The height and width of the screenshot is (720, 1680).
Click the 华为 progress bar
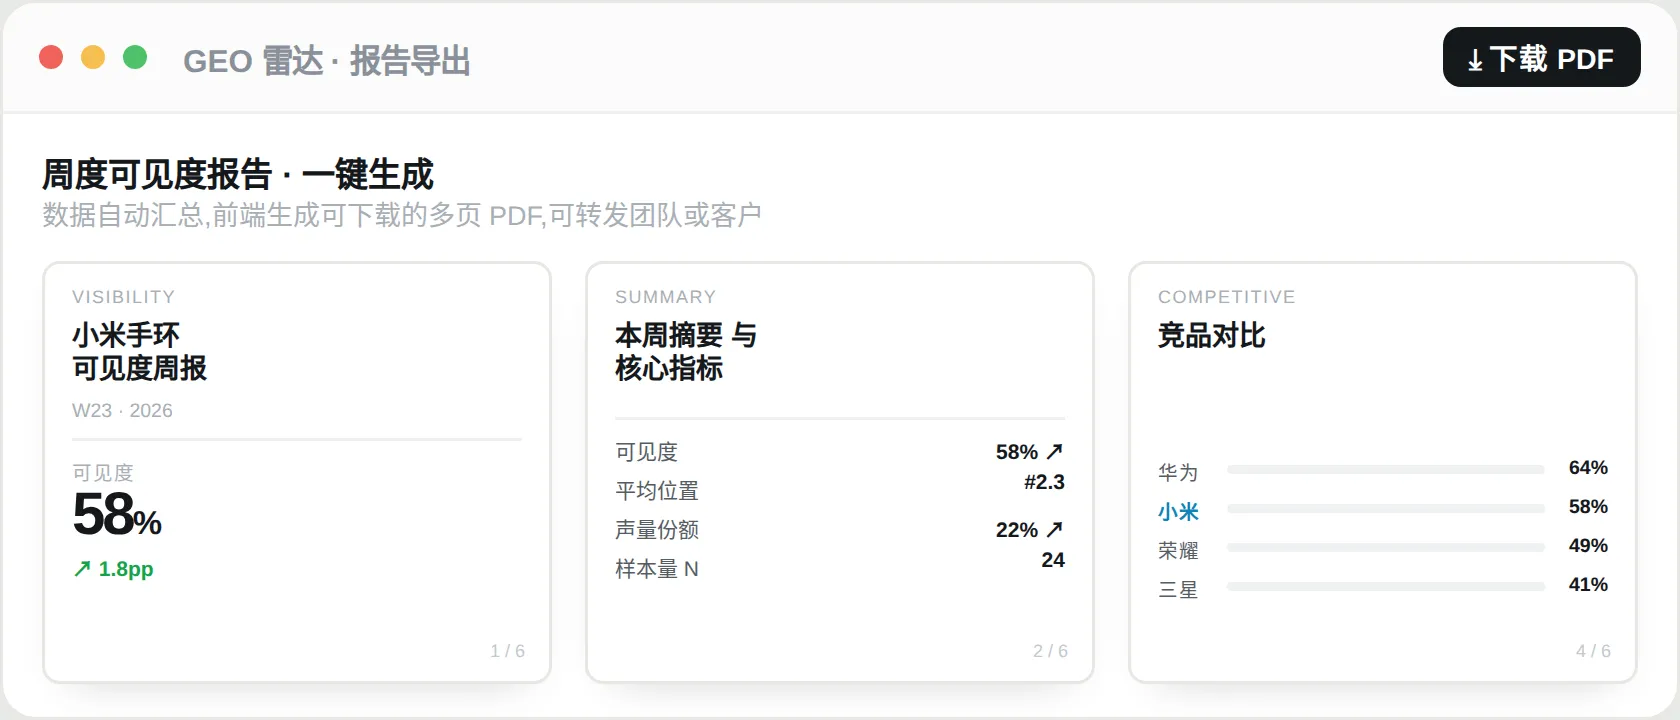(x=1386, y=469)
